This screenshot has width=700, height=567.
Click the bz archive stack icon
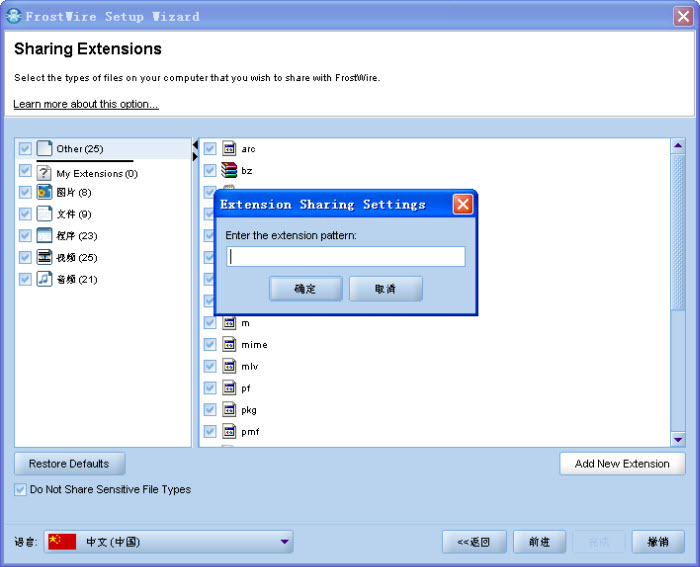click(229, 170)
